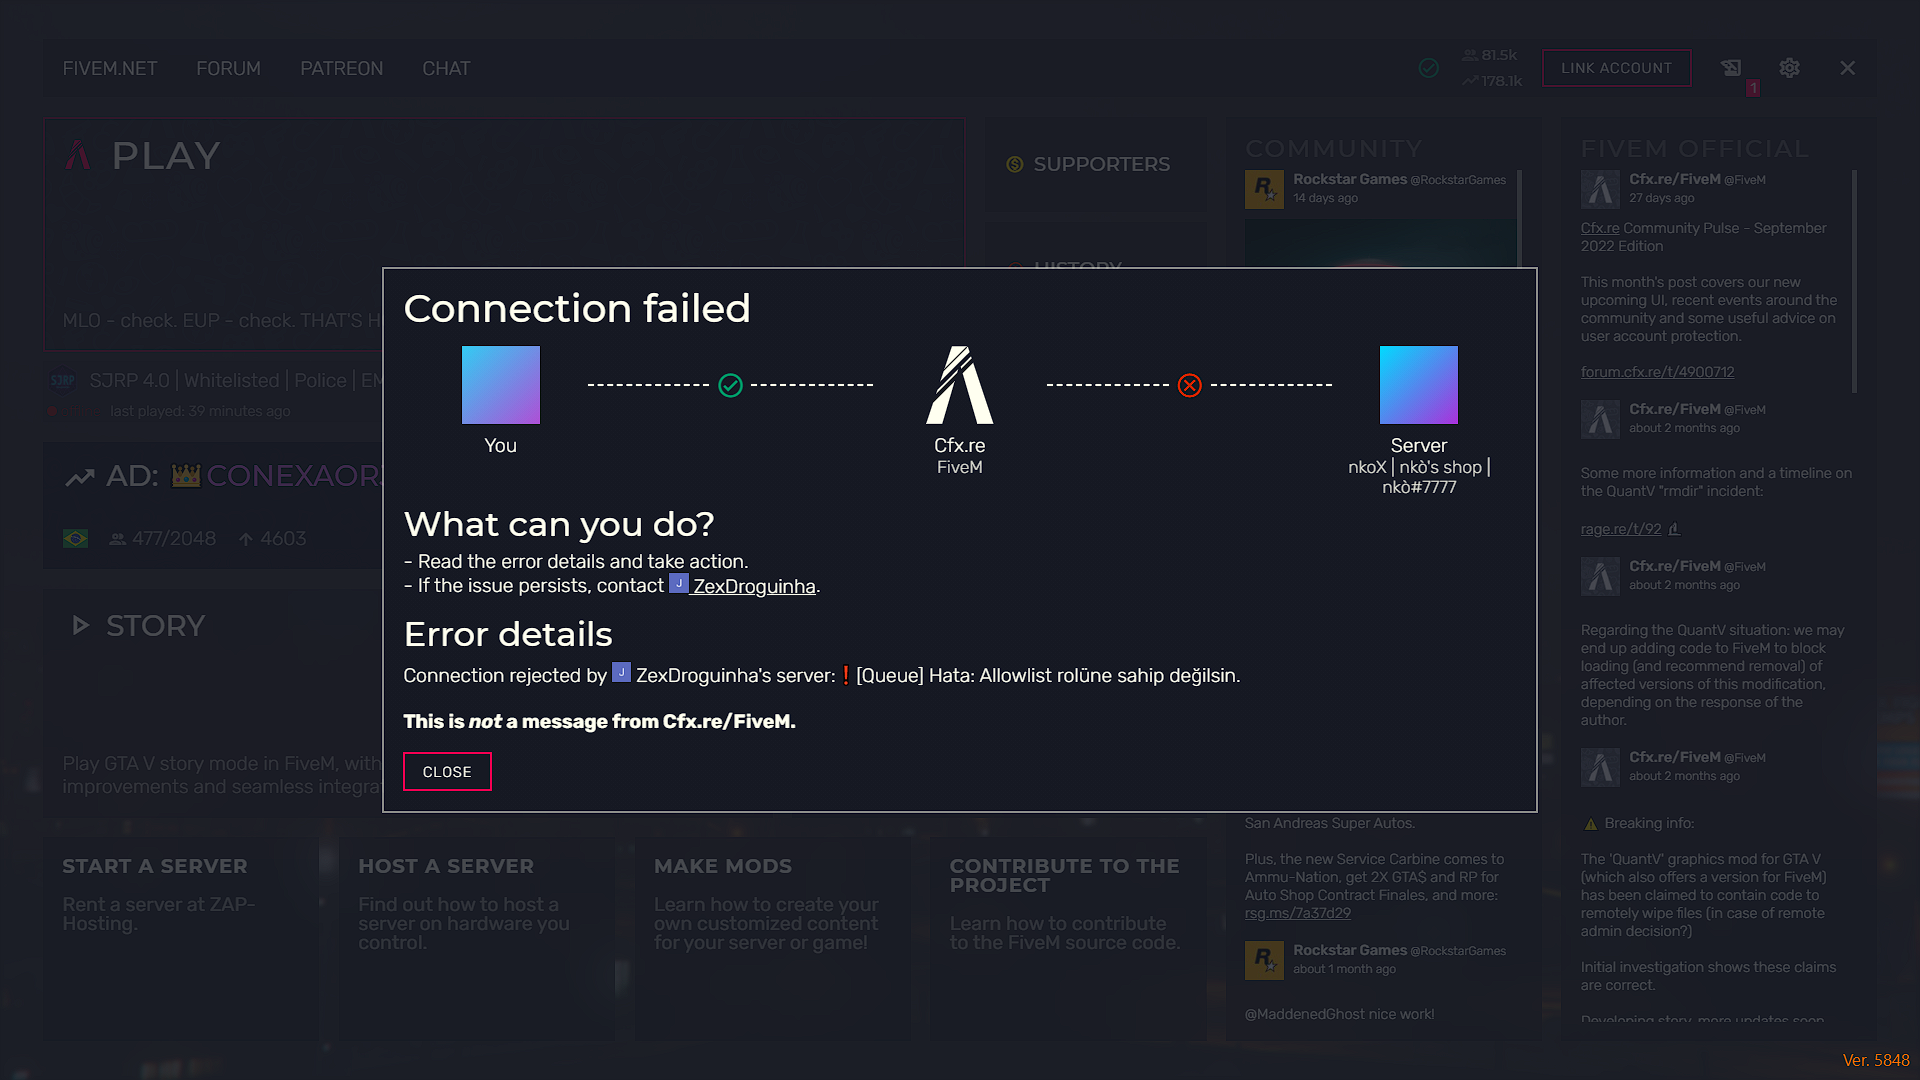Screen dimensions: 1920x1080
Task: Click ZexDroguinha avatar in Error details line
Action: (621, 672)
